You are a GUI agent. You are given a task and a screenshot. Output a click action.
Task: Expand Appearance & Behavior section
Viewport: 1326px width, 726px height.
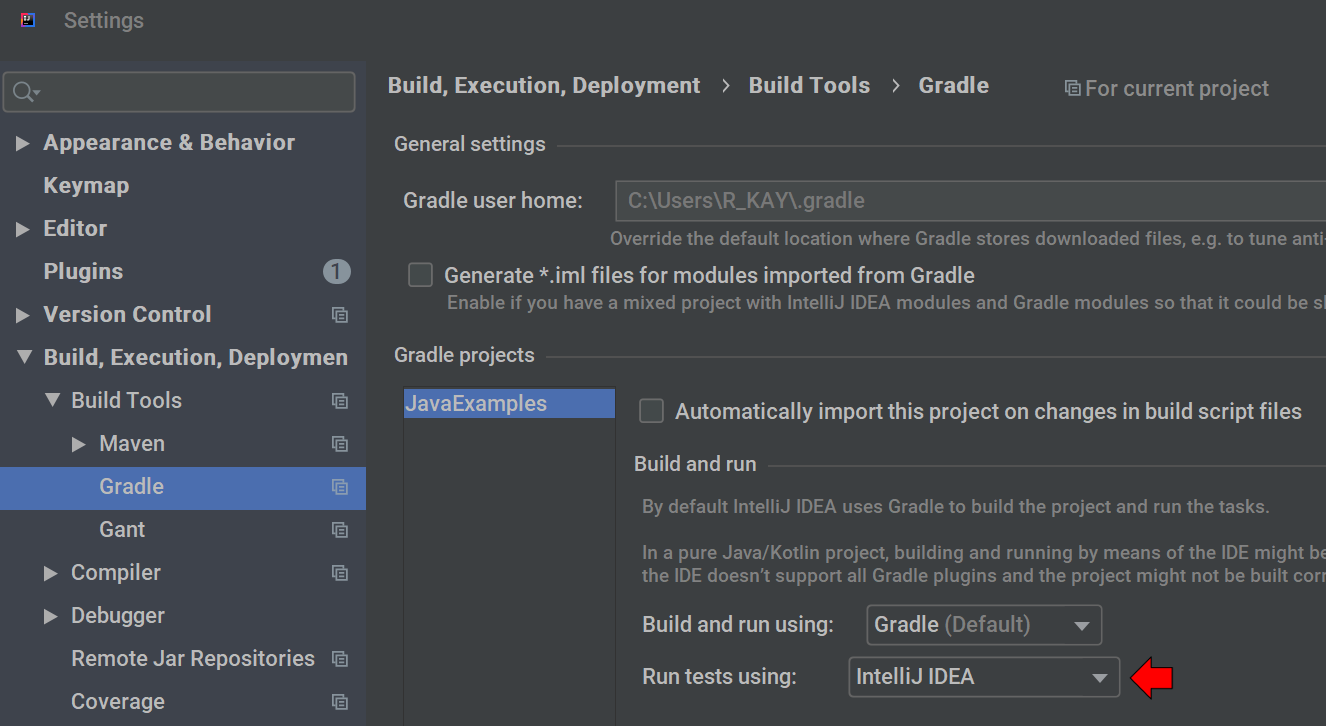(22, 143)
